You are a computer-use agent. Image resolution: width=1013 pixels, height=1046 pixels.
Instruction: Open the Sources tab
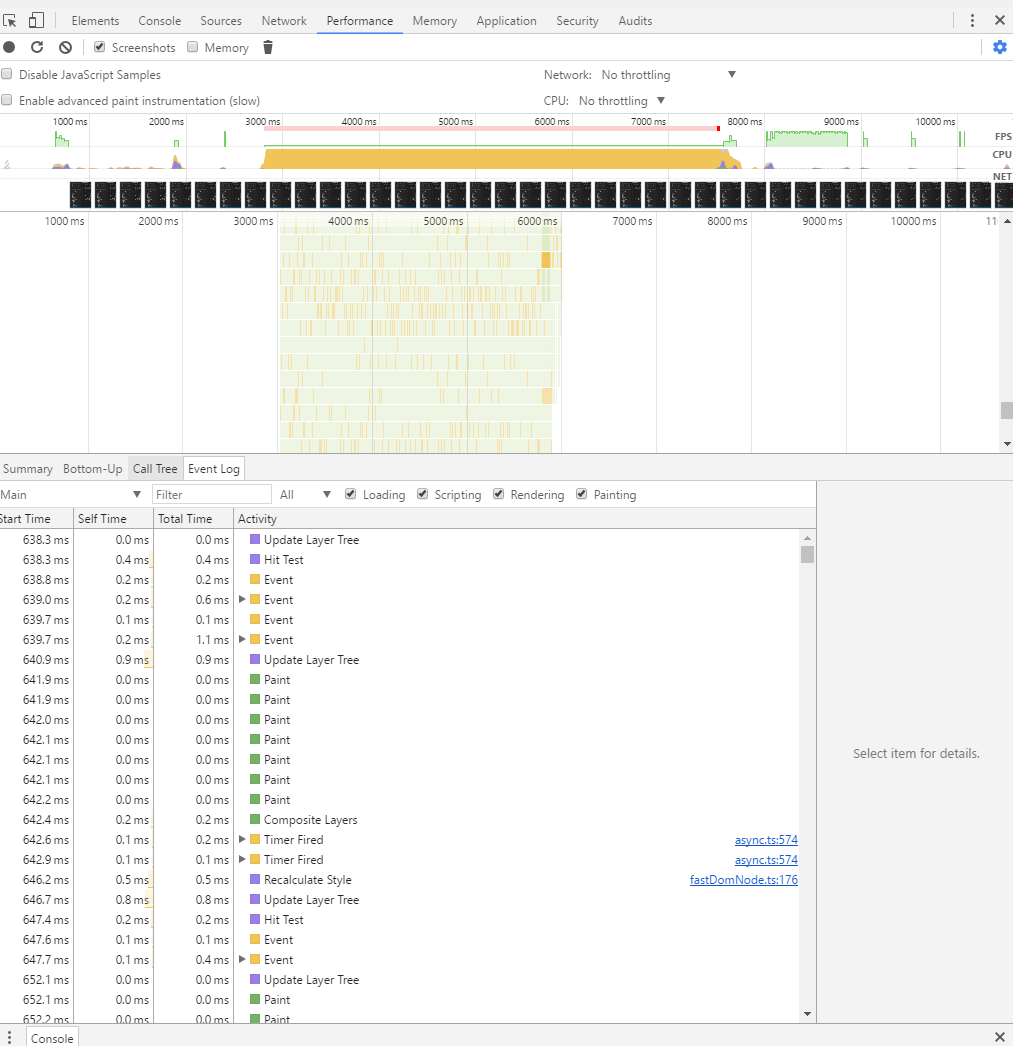(x=221, y=21)
